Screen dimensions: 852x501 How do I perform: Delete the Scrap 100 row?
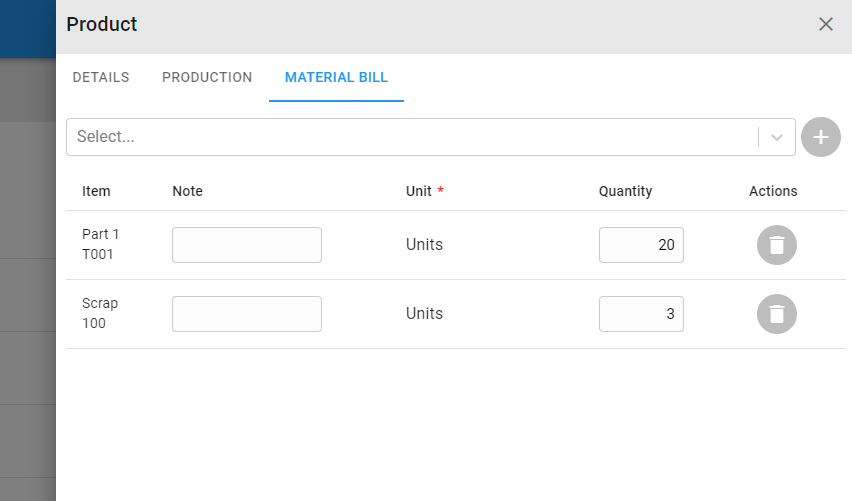tap(776, 314)
